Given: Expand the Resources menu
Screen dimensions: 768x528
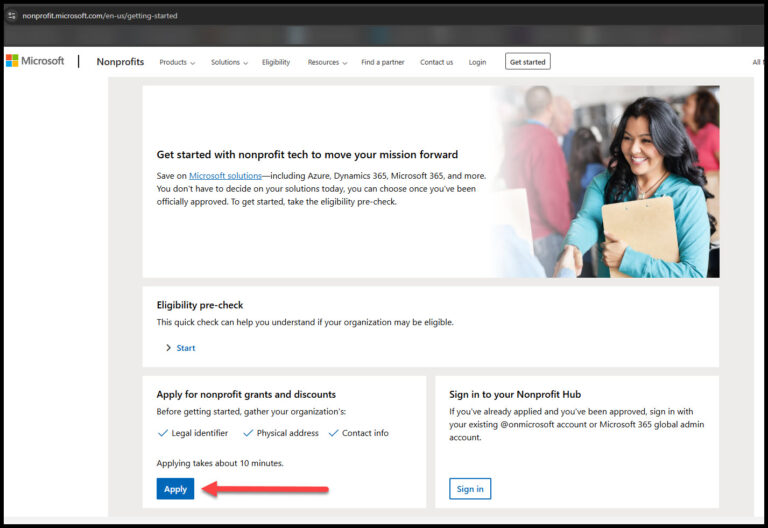Looking at the screenshot, I should pyautogui.click(x=327, y=62).
